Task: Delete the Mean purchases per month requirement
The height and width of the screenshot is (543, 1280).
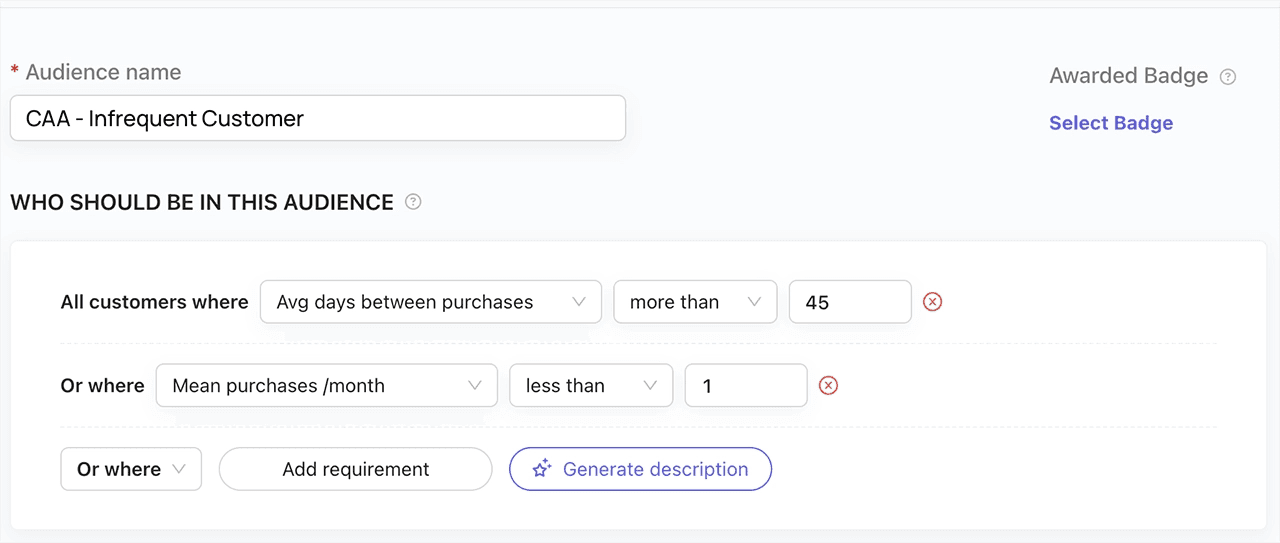Action: tap(828, 386)
